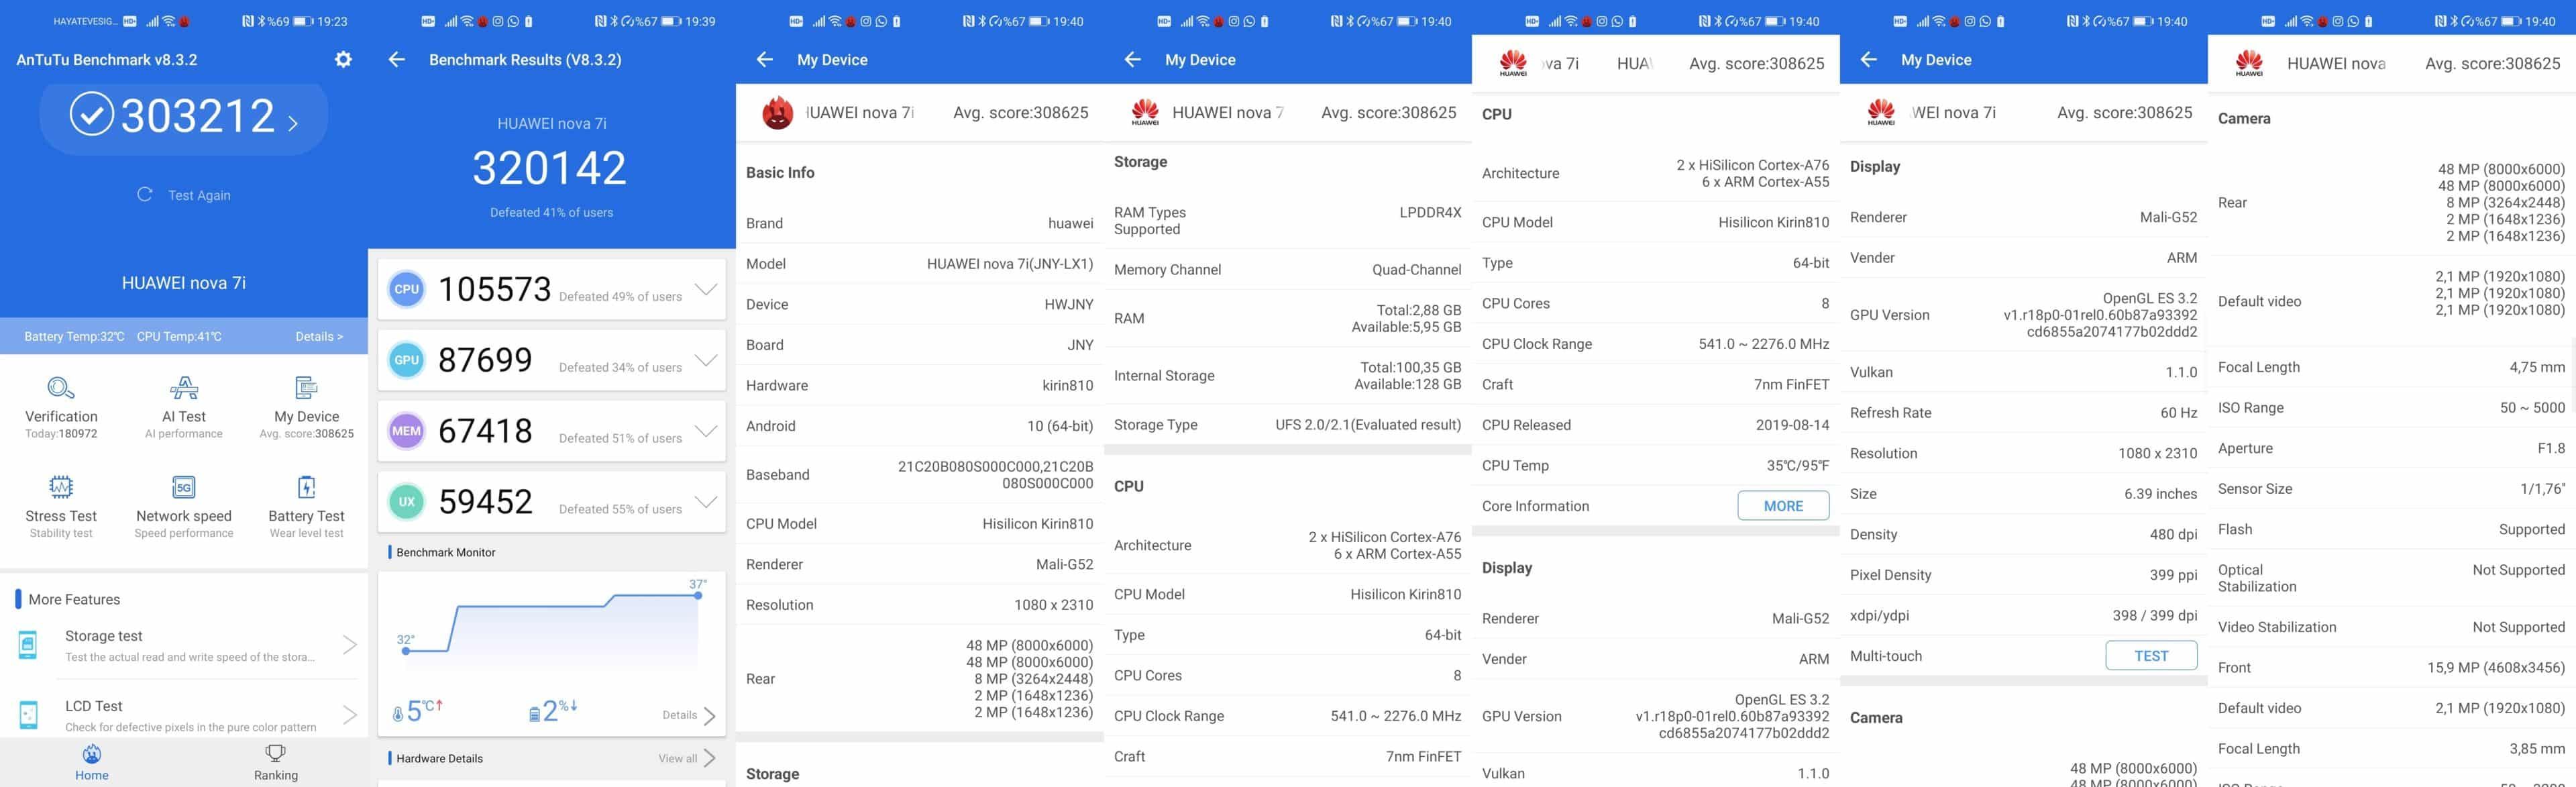The height and width of the screenshot is (787, 2576).
Task: Tap the LCD Test icon
Action: coord(28,715)
